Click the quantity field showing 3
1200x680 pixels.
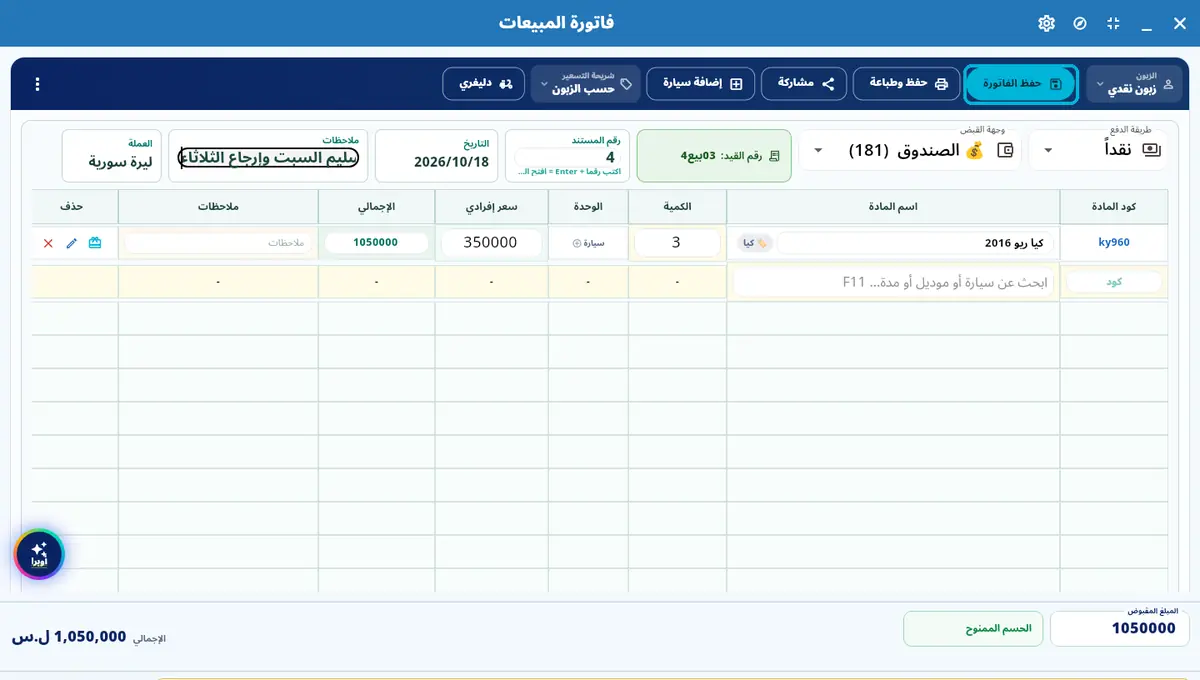[x=677, y=243]
